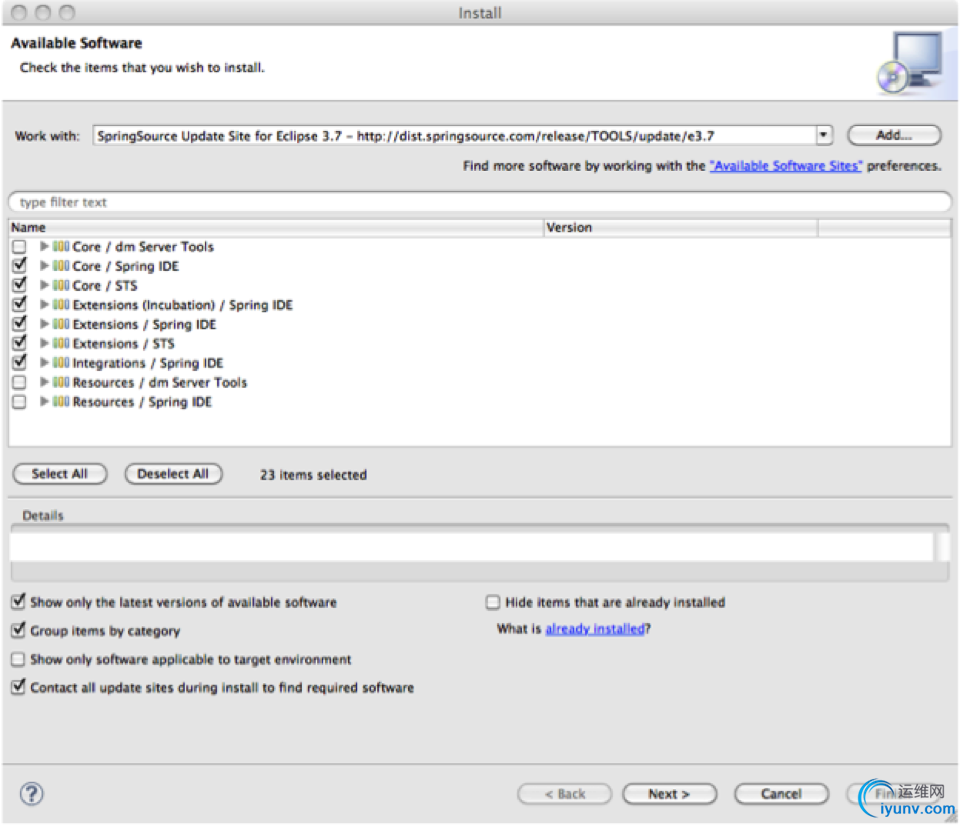The height and width of the screenshot is (825, 961).
Task: Click the Extensions / STS category icon
Action: coord(61,343)
